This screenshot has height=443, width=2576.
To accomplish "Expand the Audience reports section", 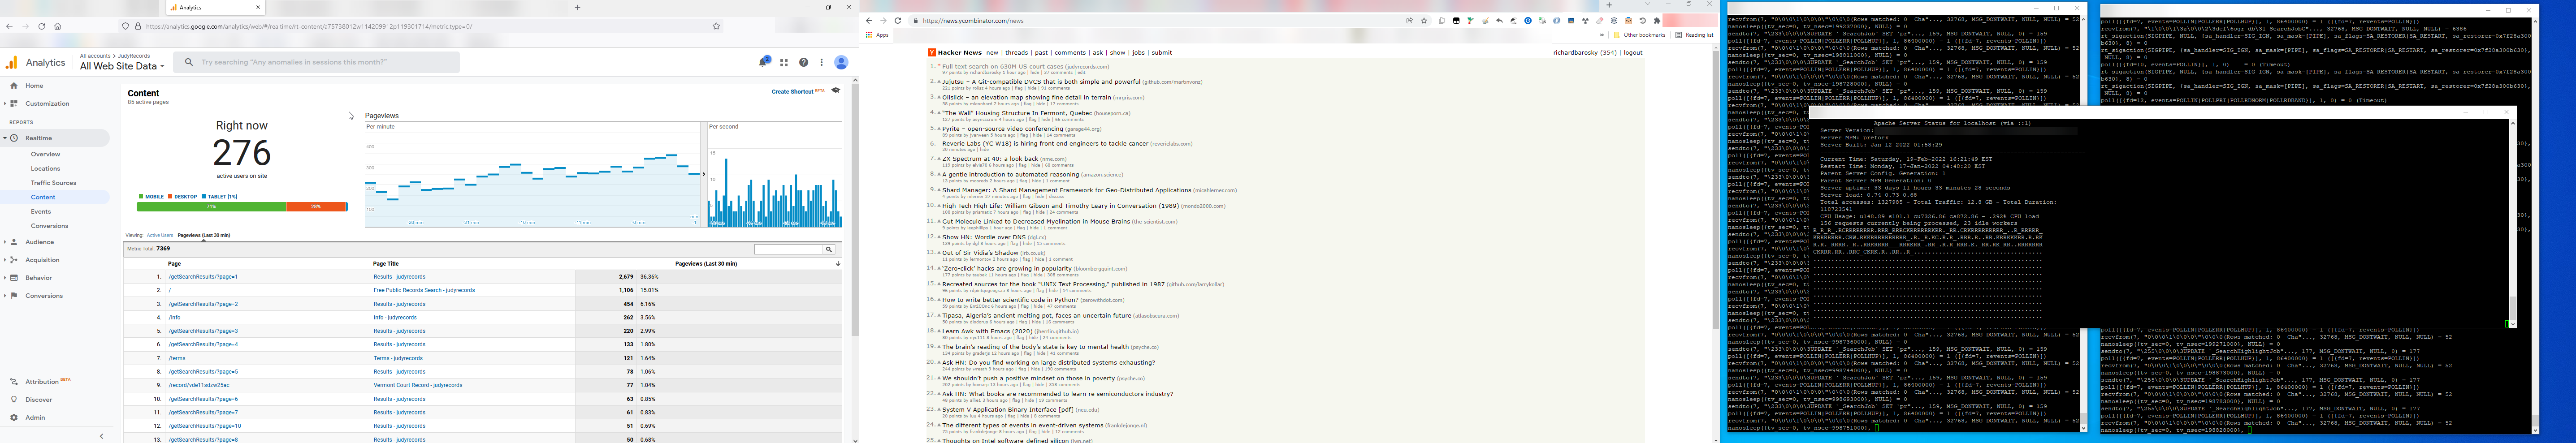I will 5,242.
